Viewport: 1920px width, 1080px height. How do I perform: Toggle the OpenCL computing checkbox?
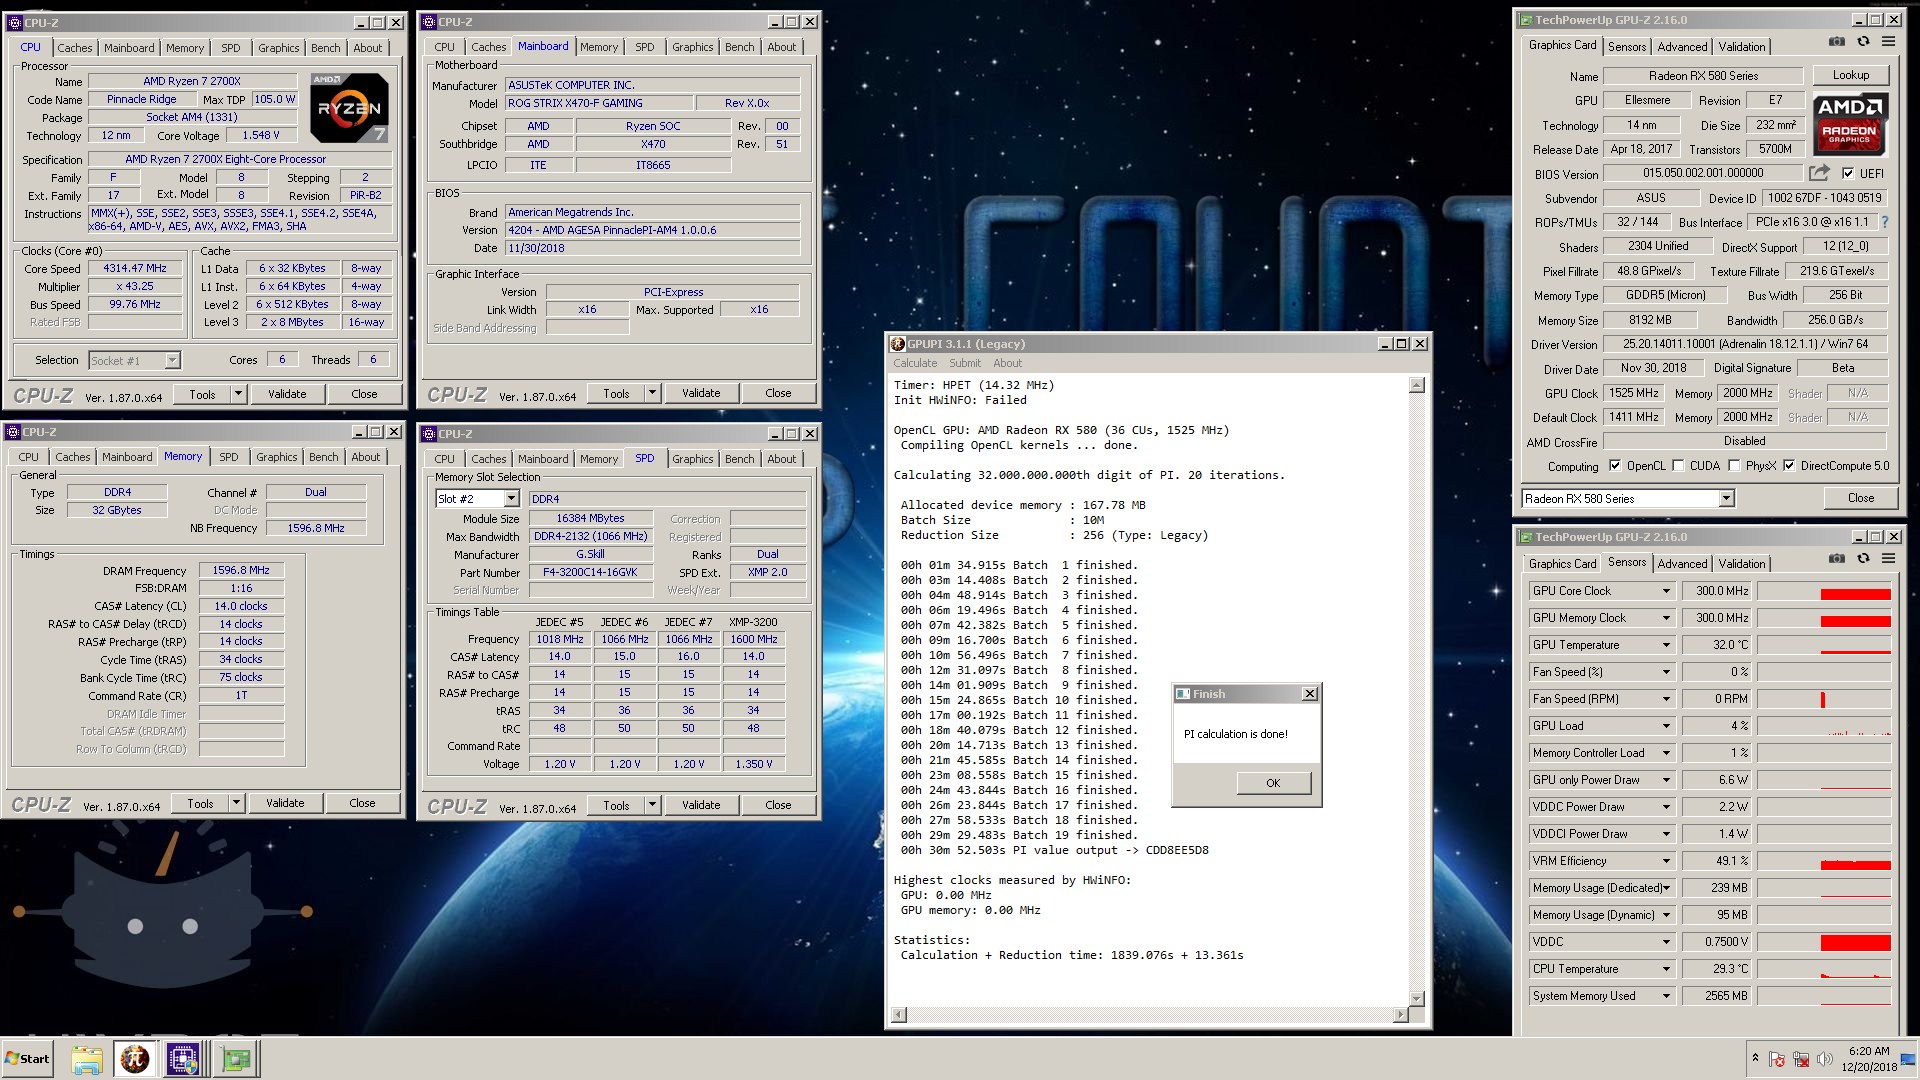point(1615,466)
